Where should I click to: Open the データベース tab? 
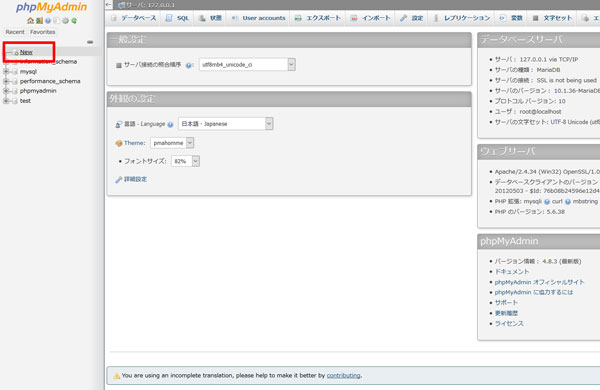click(x=134, y=18)
